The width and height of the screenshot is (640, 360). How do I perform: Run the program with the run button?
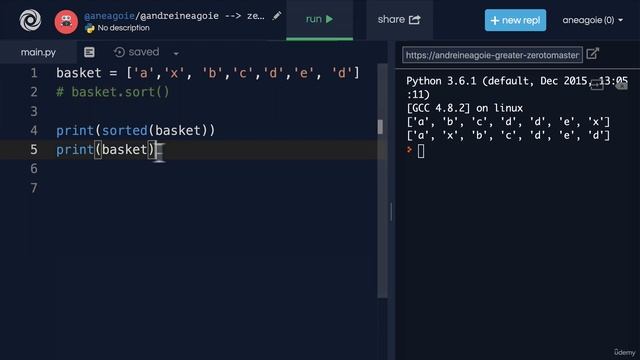point(320,19)
